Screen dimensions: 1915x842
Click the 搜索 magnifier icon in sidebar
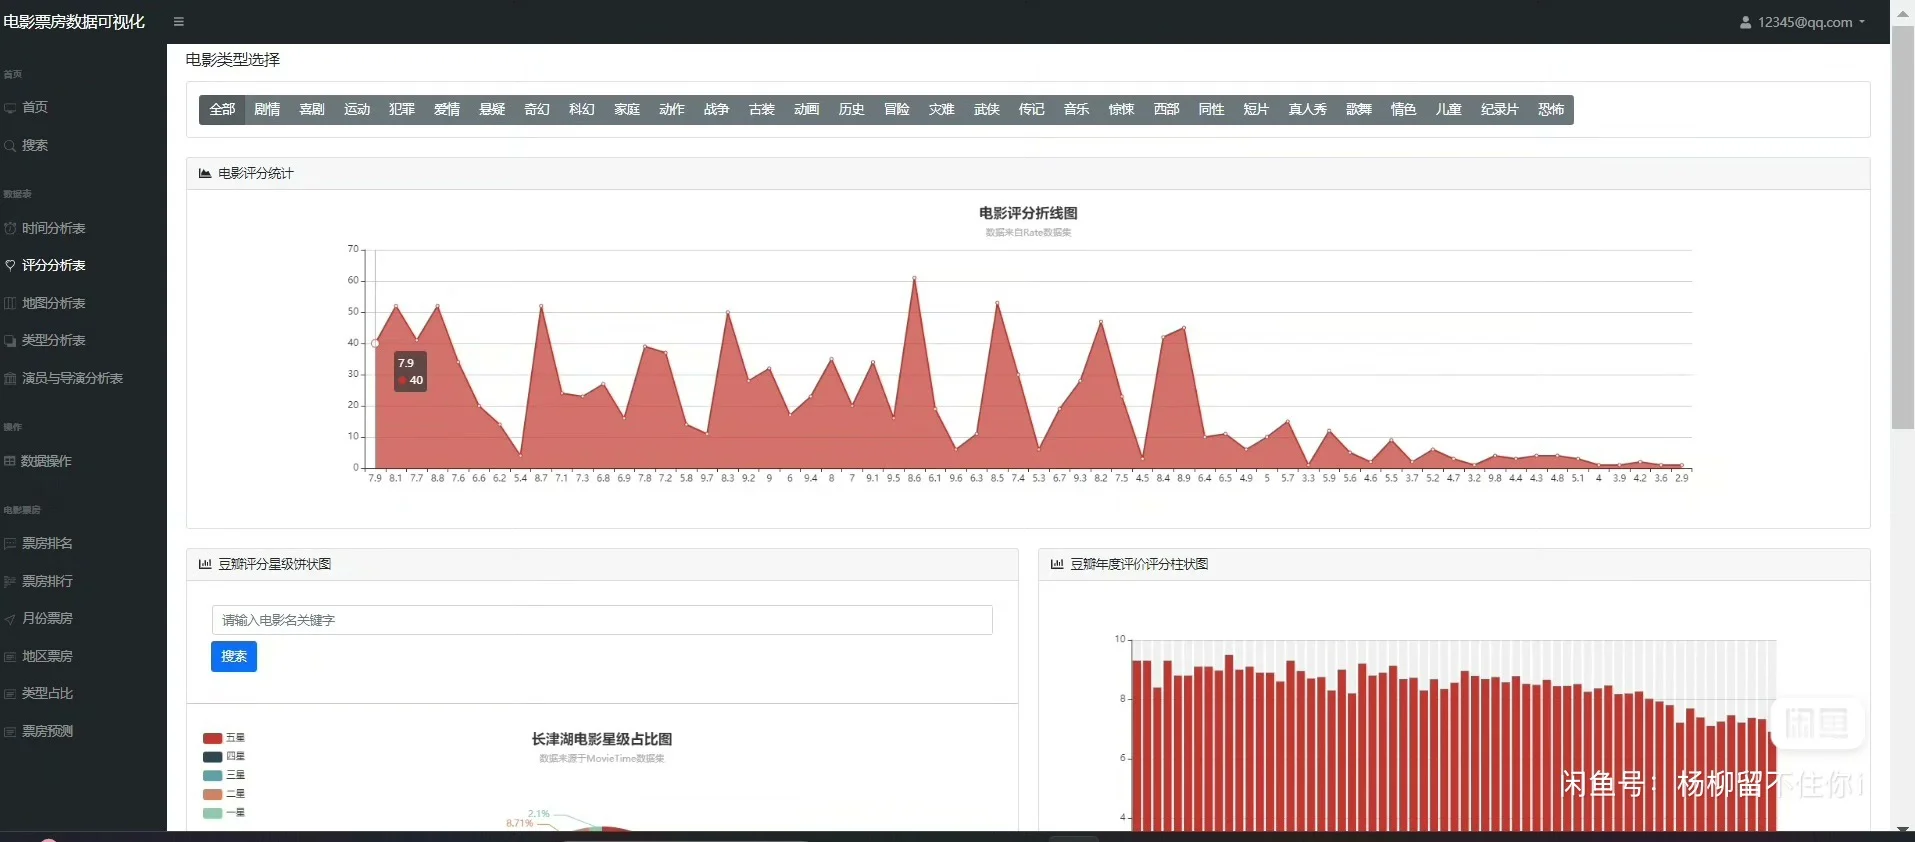click(10, 145)
